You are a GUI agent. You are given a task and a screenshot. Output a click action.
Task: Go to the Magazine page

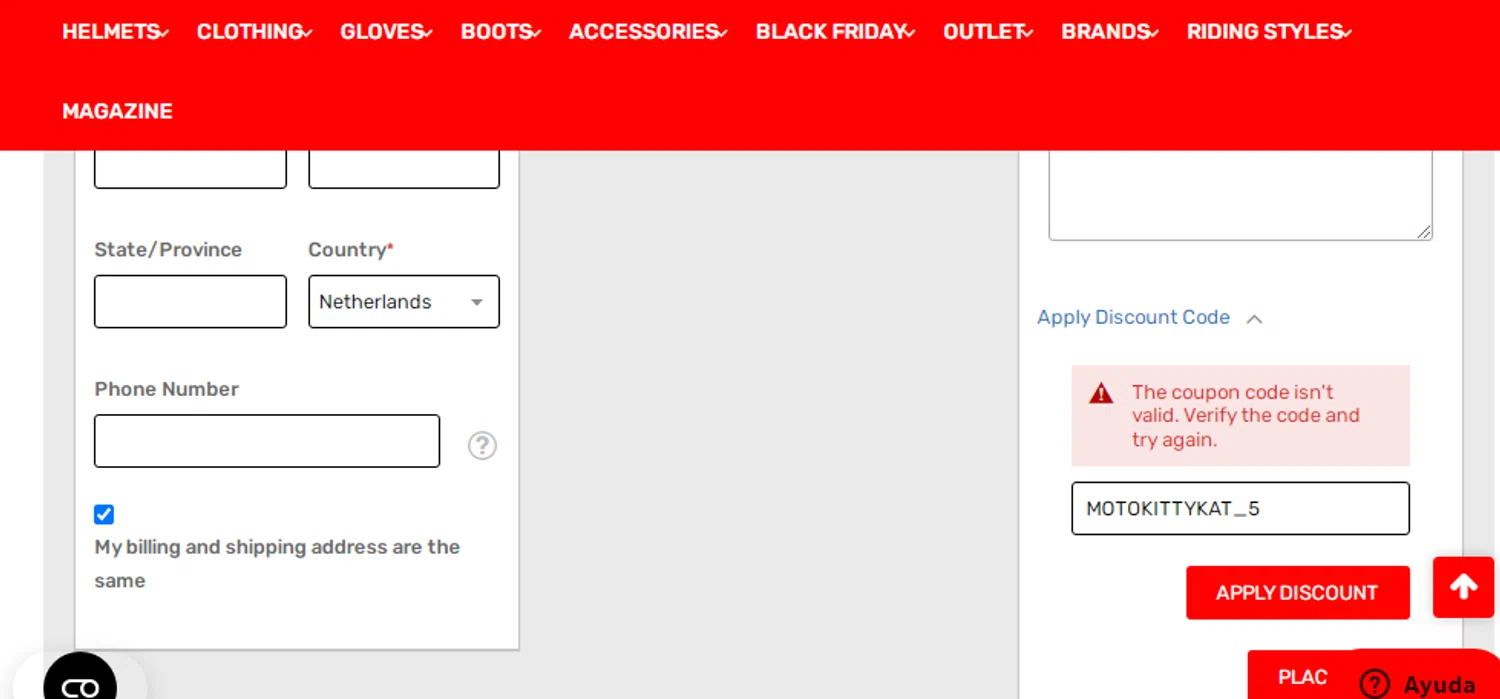click(117, 111)
